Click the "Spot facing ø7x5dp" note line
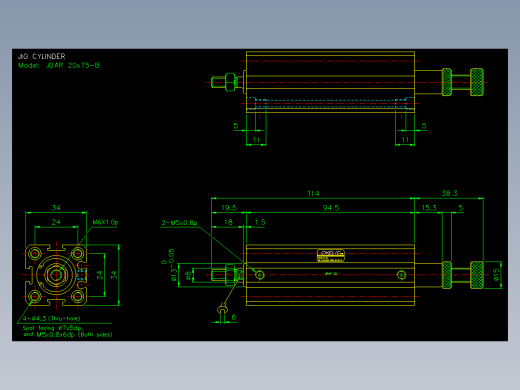The width and height of the screenshot is (520, 390). (53, 328)
